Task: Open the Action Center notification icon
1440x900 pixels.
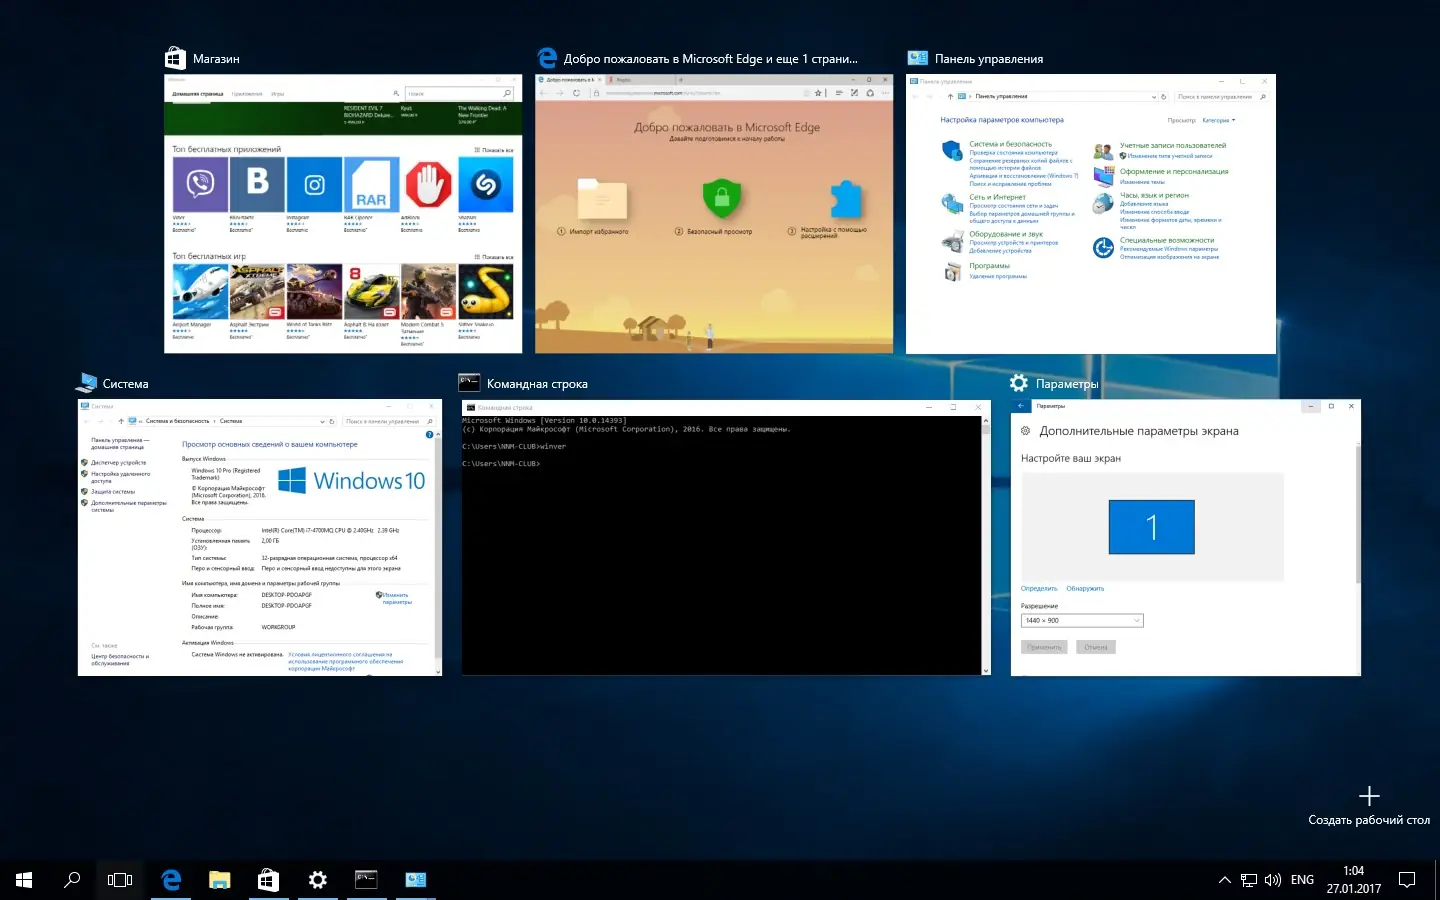Action: pyautogui.click(x=1407, y=880)
